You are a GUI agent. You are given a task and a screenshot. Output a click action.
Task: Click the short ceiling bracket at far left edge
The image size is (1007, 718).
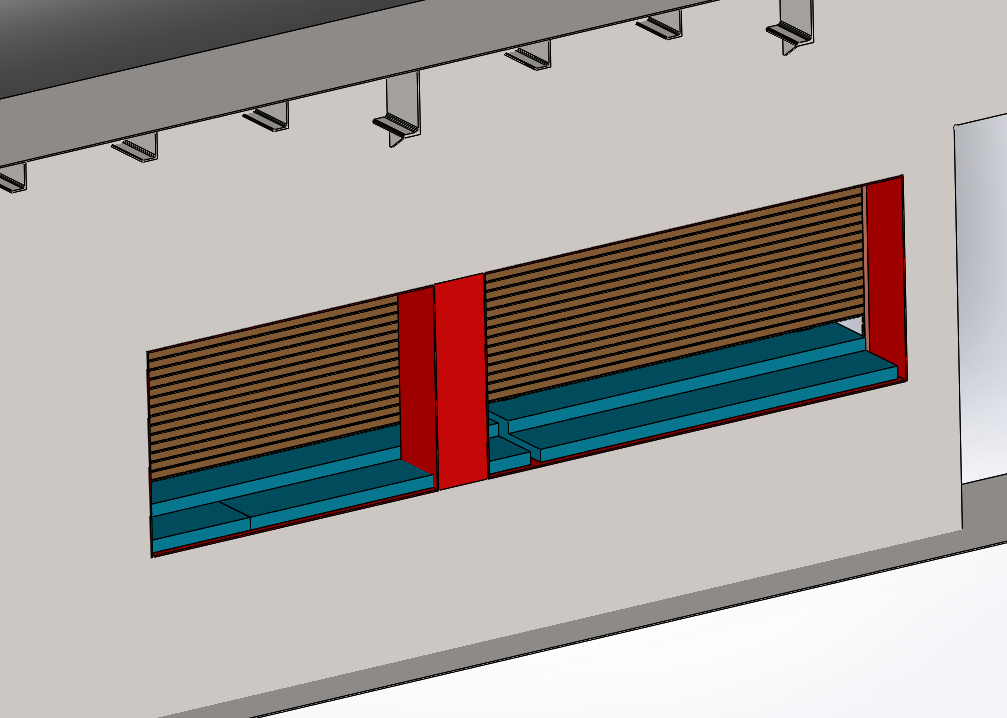pyautogui.click(x=12, y=178)
